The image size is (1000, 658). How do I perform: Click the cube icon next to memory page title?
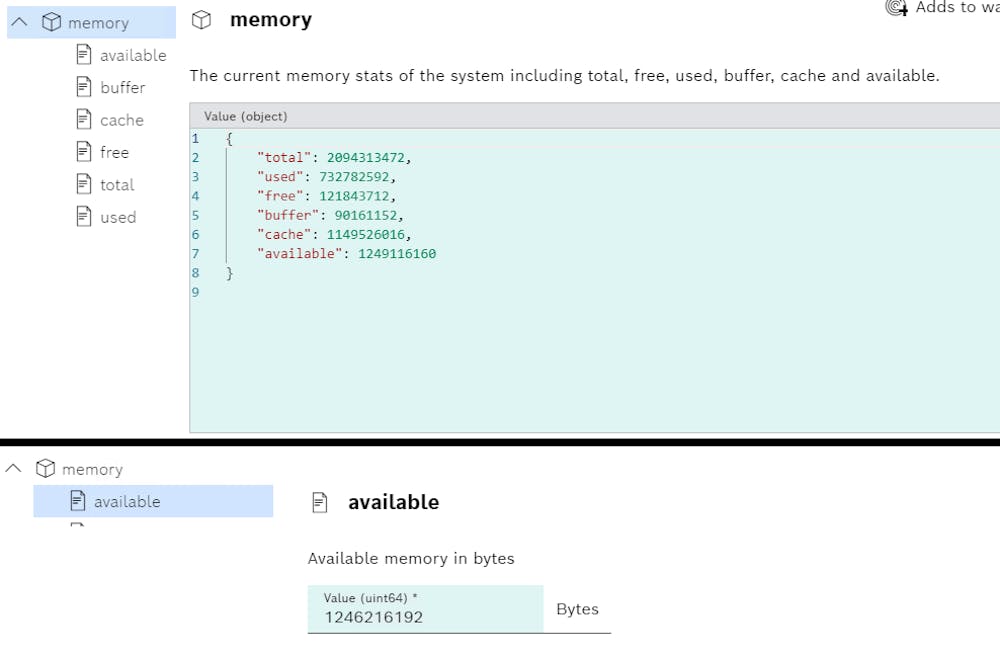click(x=201, y=19)
